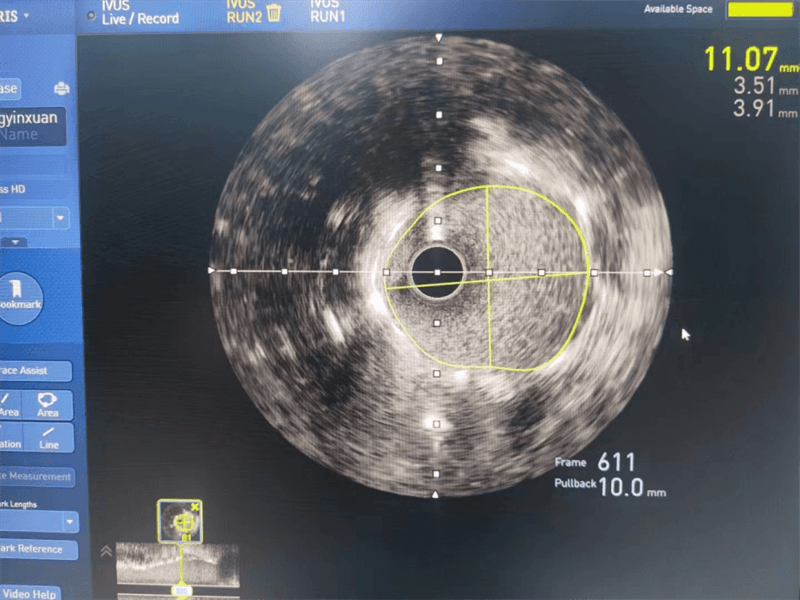
Task: Click the printer icon in left panel
Action: click(x=61, y=88)
